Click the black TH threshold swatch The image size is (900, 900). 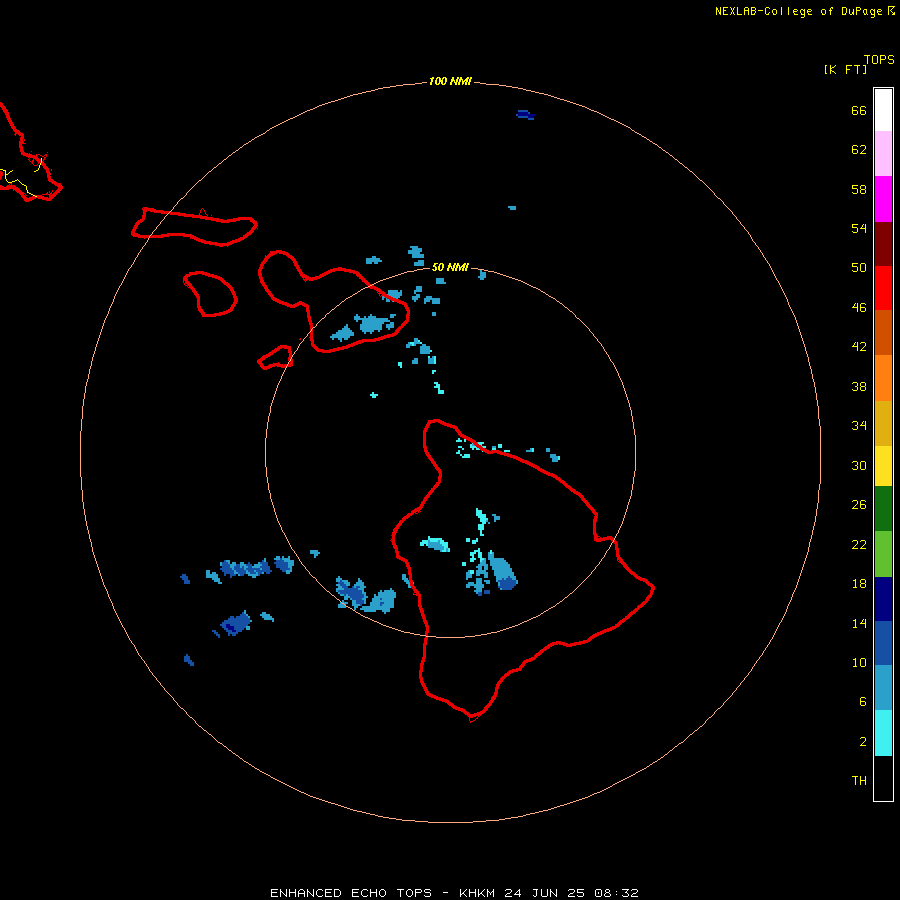(x=883, y=778)
